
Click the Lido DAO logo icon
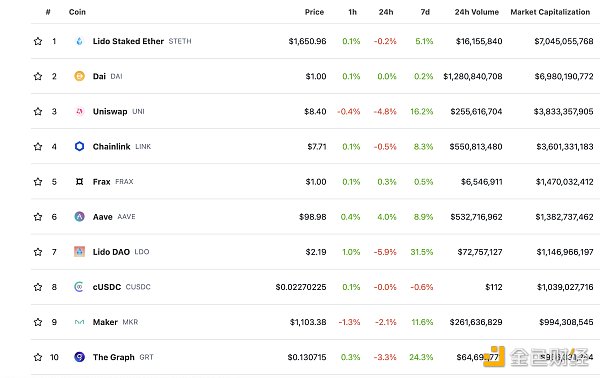(79, 252)
